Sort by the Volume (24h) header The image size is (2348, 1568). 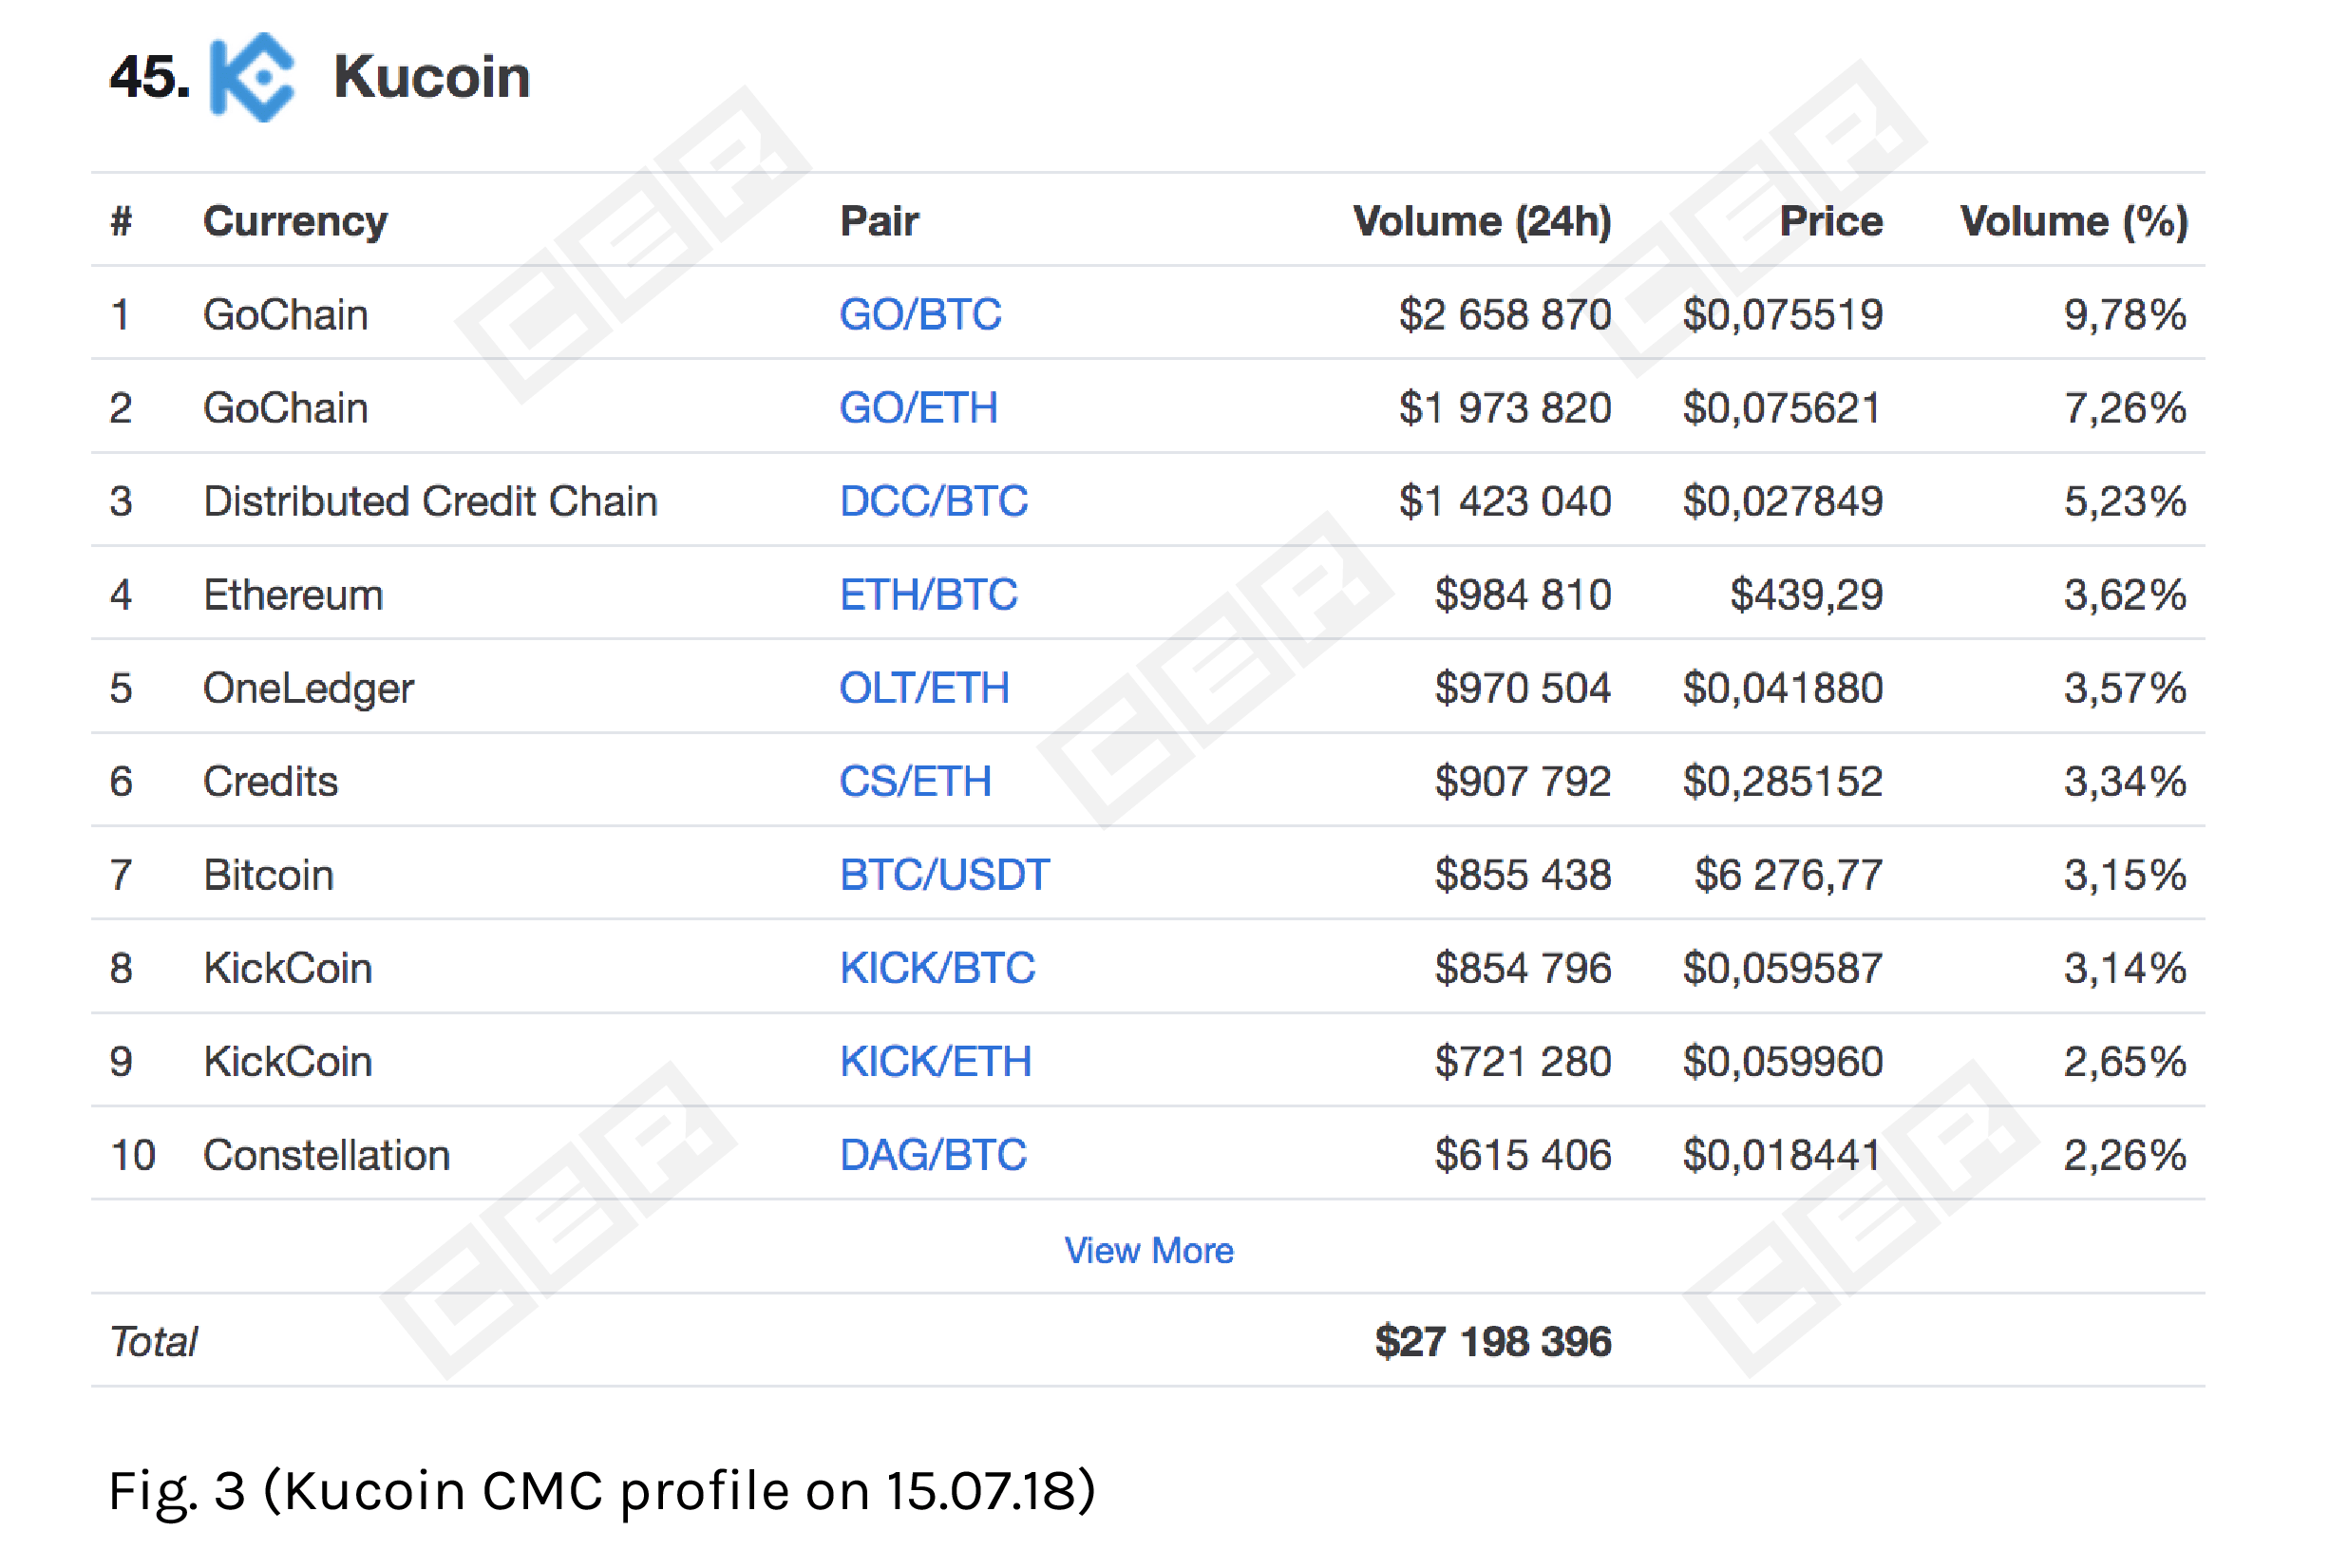[x=1482, y=221]
